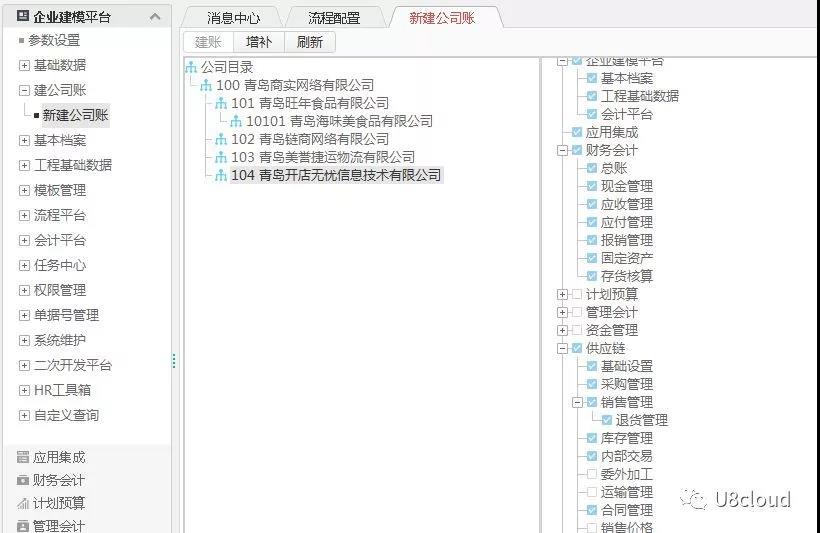
Task: Uncheck the 固定资产 checkbox
Action: pos(592,258)
